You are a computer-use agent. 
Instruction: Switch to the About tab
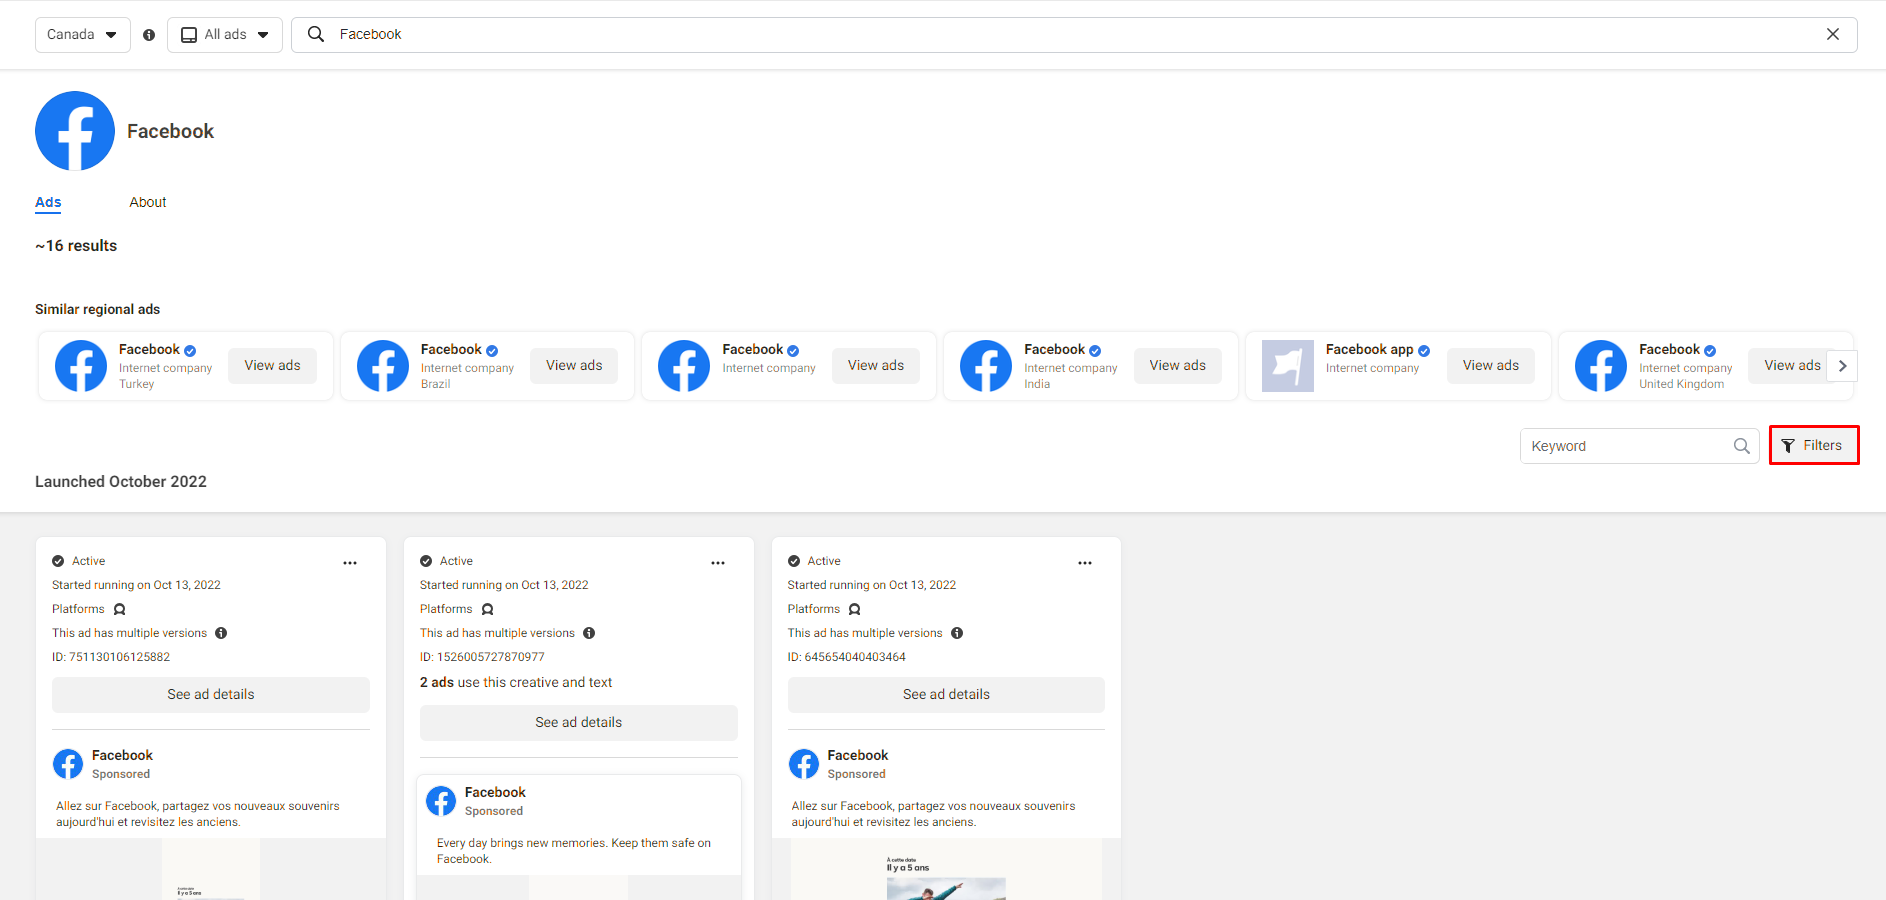(x=148, y=202)
